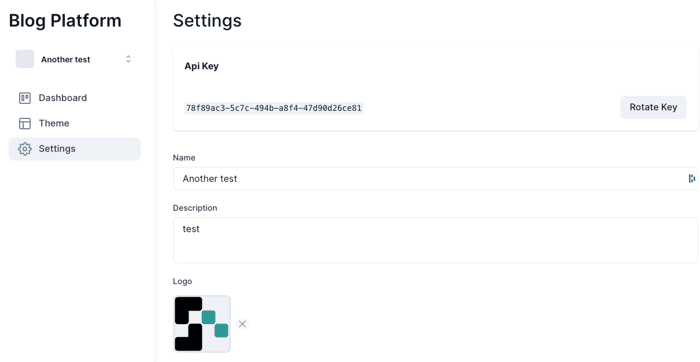The image size is (700, 362).
Task: Click the Settings gear icon in sidebar
Action: click(25, 149)
